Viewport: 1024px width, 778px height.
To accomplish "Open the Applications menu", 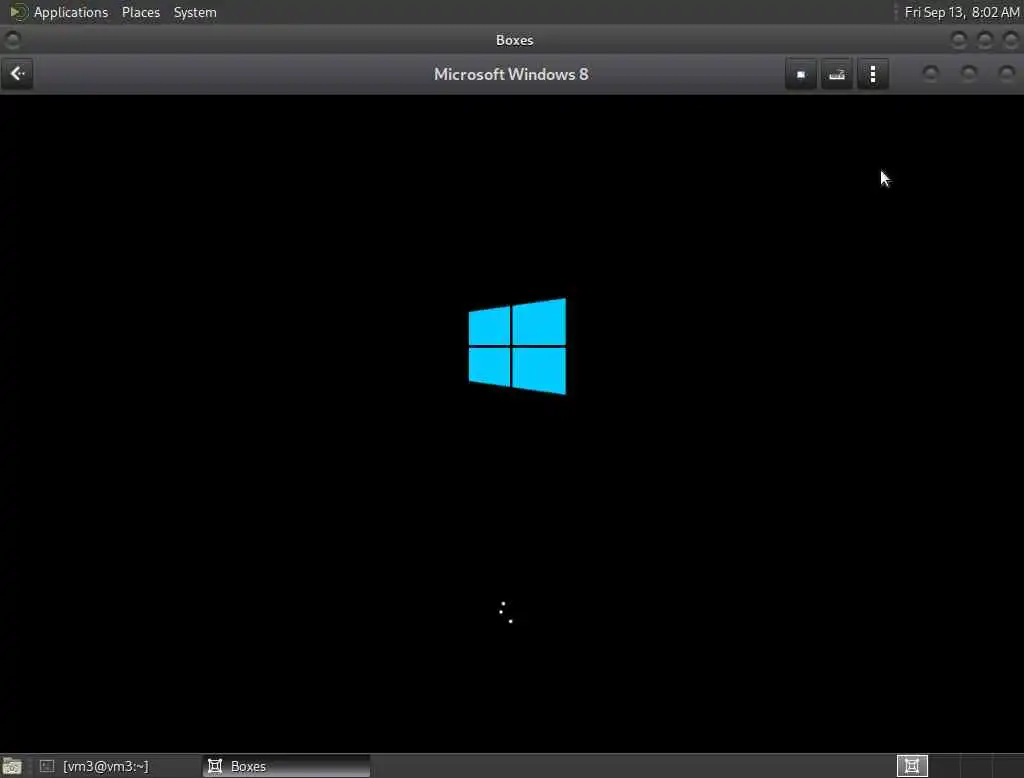I will pos(71,12).
